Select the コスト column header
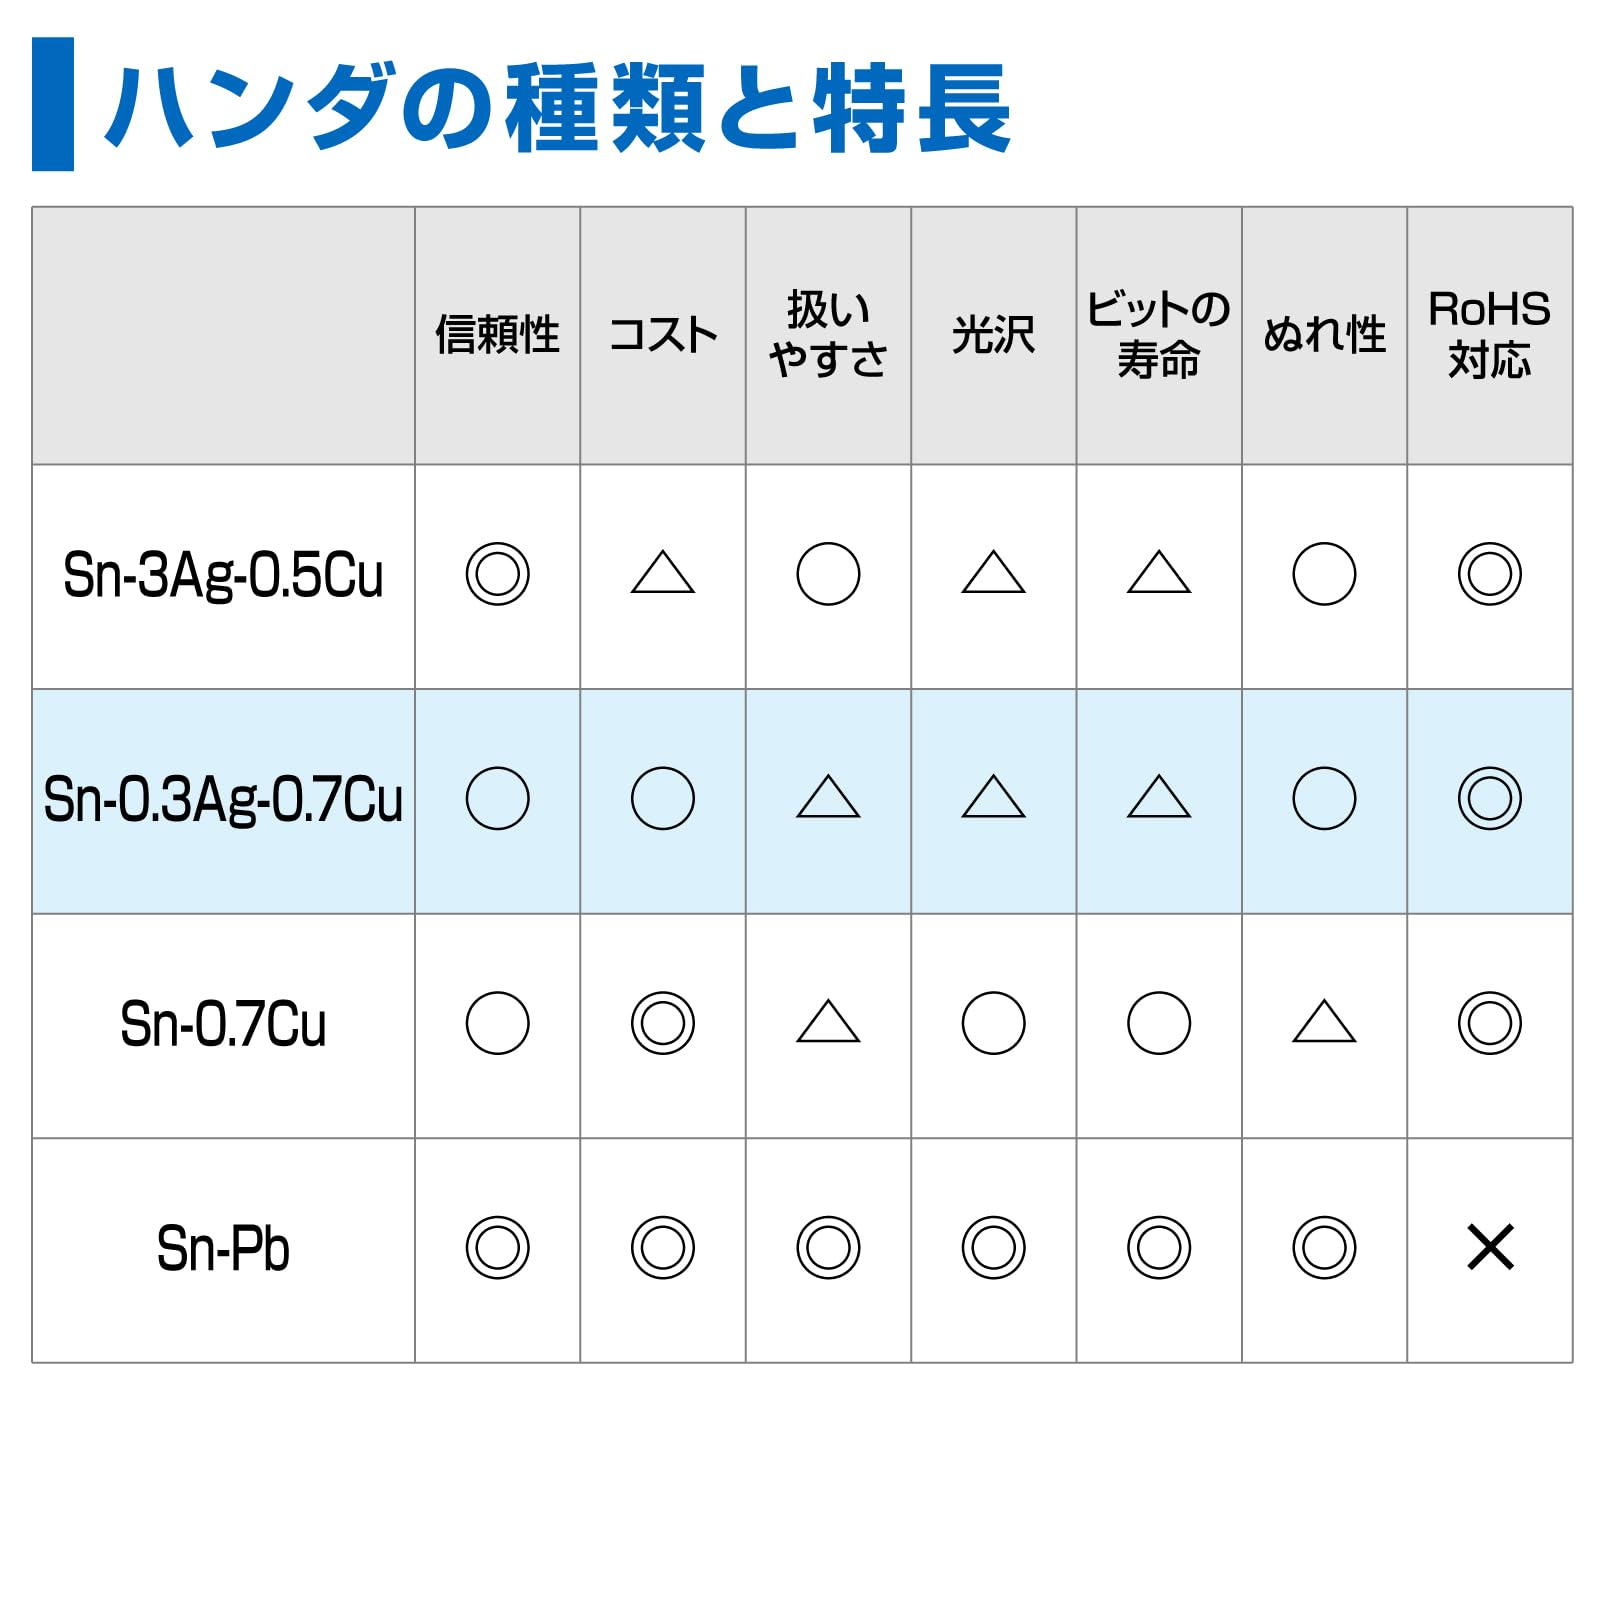 (x=663, y=334)
